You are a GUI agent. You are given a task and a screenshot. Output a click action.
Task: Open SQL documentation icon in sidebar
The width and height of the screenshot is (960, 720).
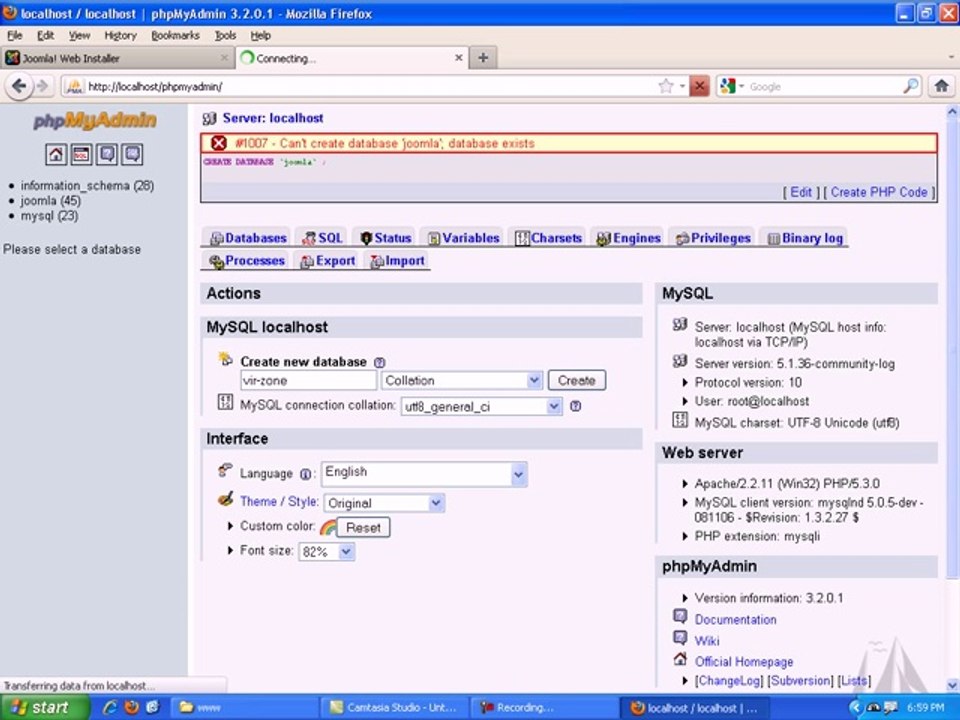(132, 154)
